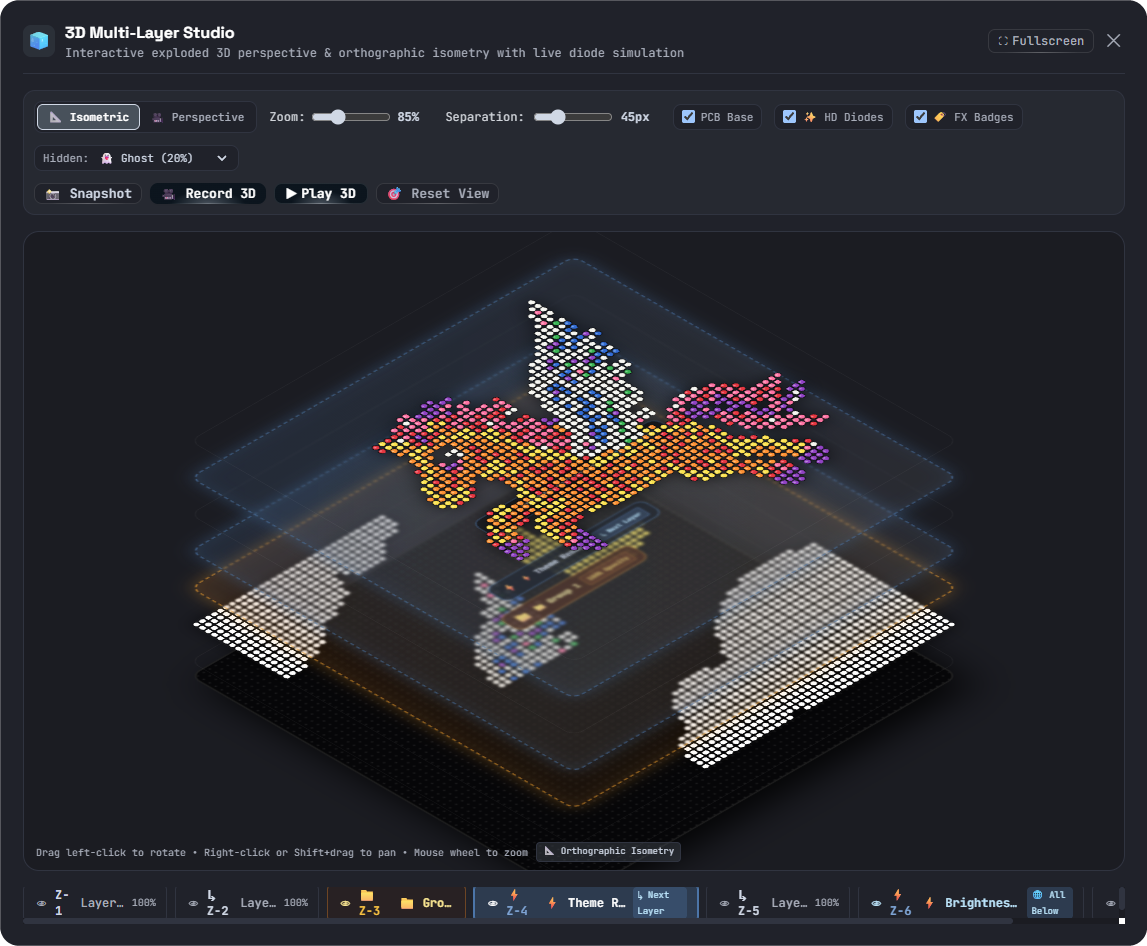Image resolution: width=1147 pixels, height=946 pixels.
Task: Toggle visibility eye of layer Z-2
Action: point(193,904)
